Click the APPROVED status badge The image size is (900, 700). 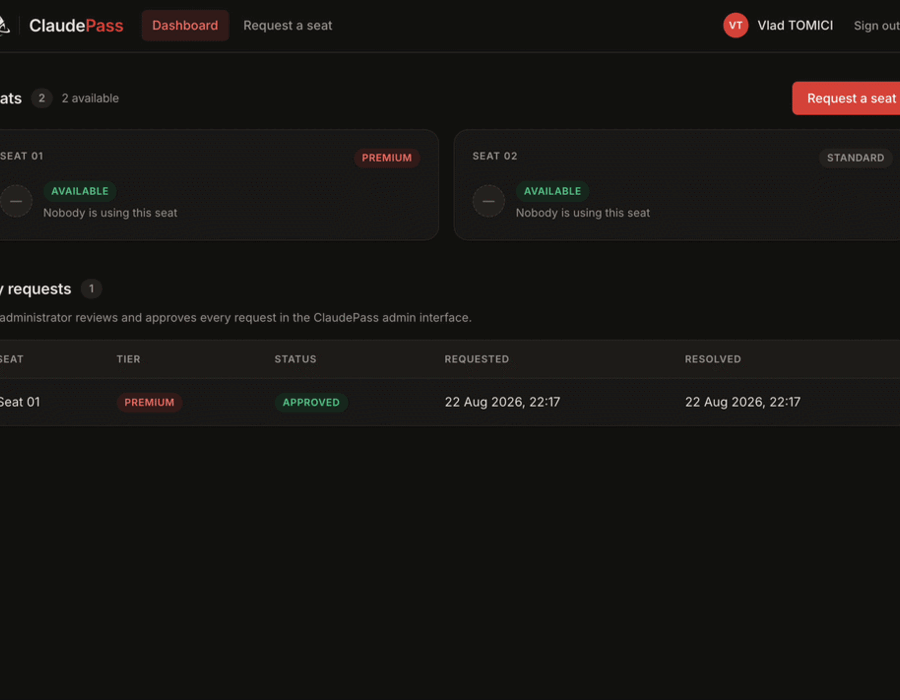pyautogui.click(x=311, y=402)
